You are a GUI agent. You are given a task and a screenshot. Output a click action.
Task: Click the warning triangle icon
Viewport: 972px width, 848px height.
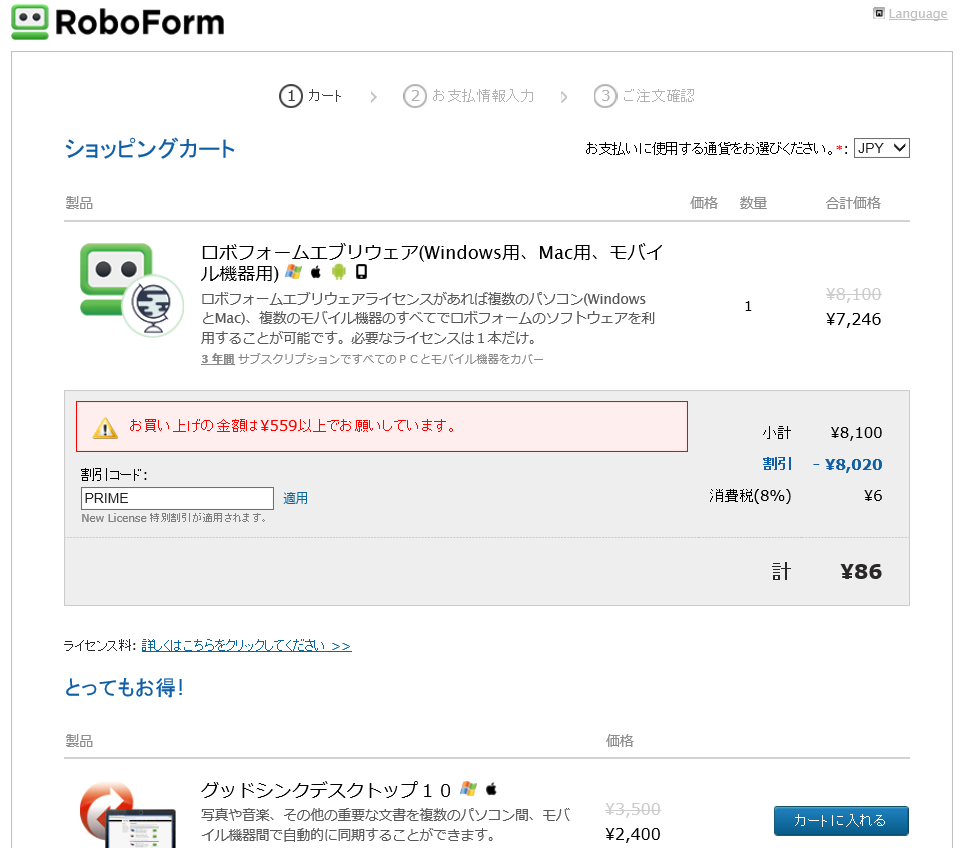(x=105, y=428)
